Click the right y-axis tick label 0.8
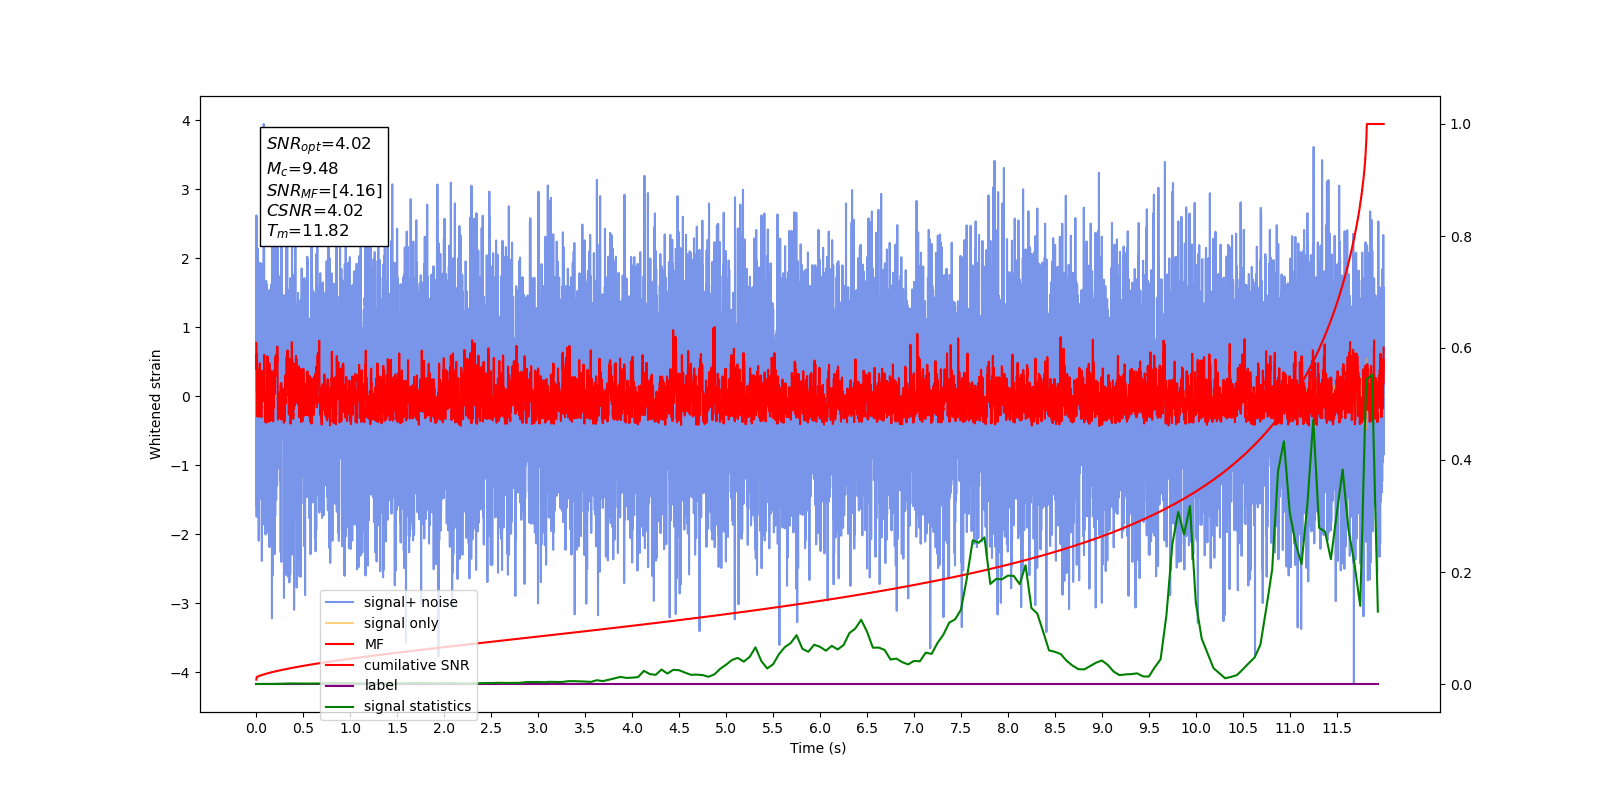Image resolution: width=1600 pixels, height=800 pixels. (1461, 237)
